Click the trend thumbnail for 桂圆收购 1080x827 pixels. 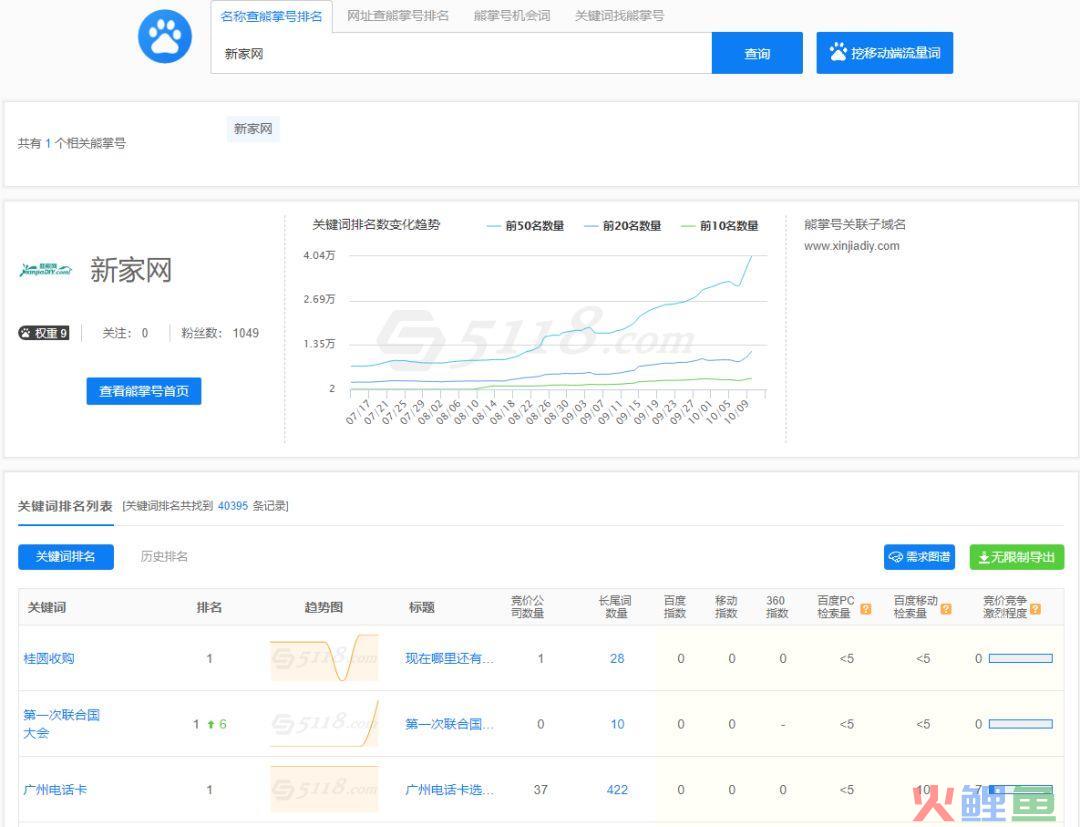coord(324,658)
